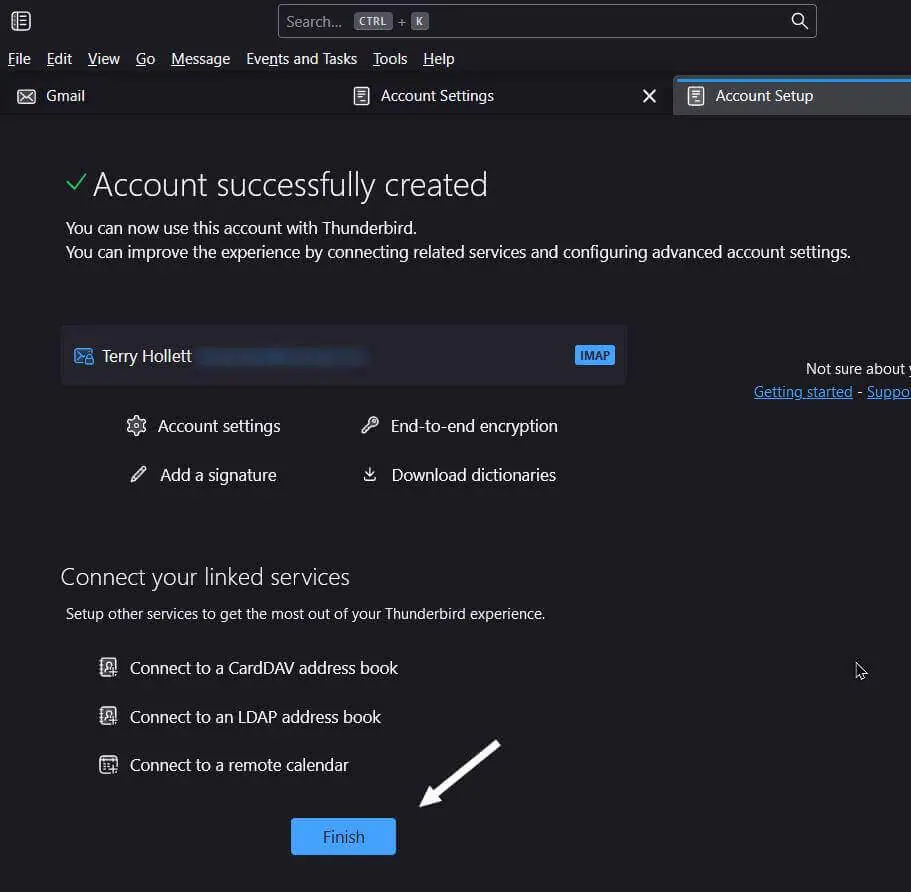Image resolution: width=911 pixels, height=892 pixels.
Task: Open the Message menu
Action: tap(200, 59)
